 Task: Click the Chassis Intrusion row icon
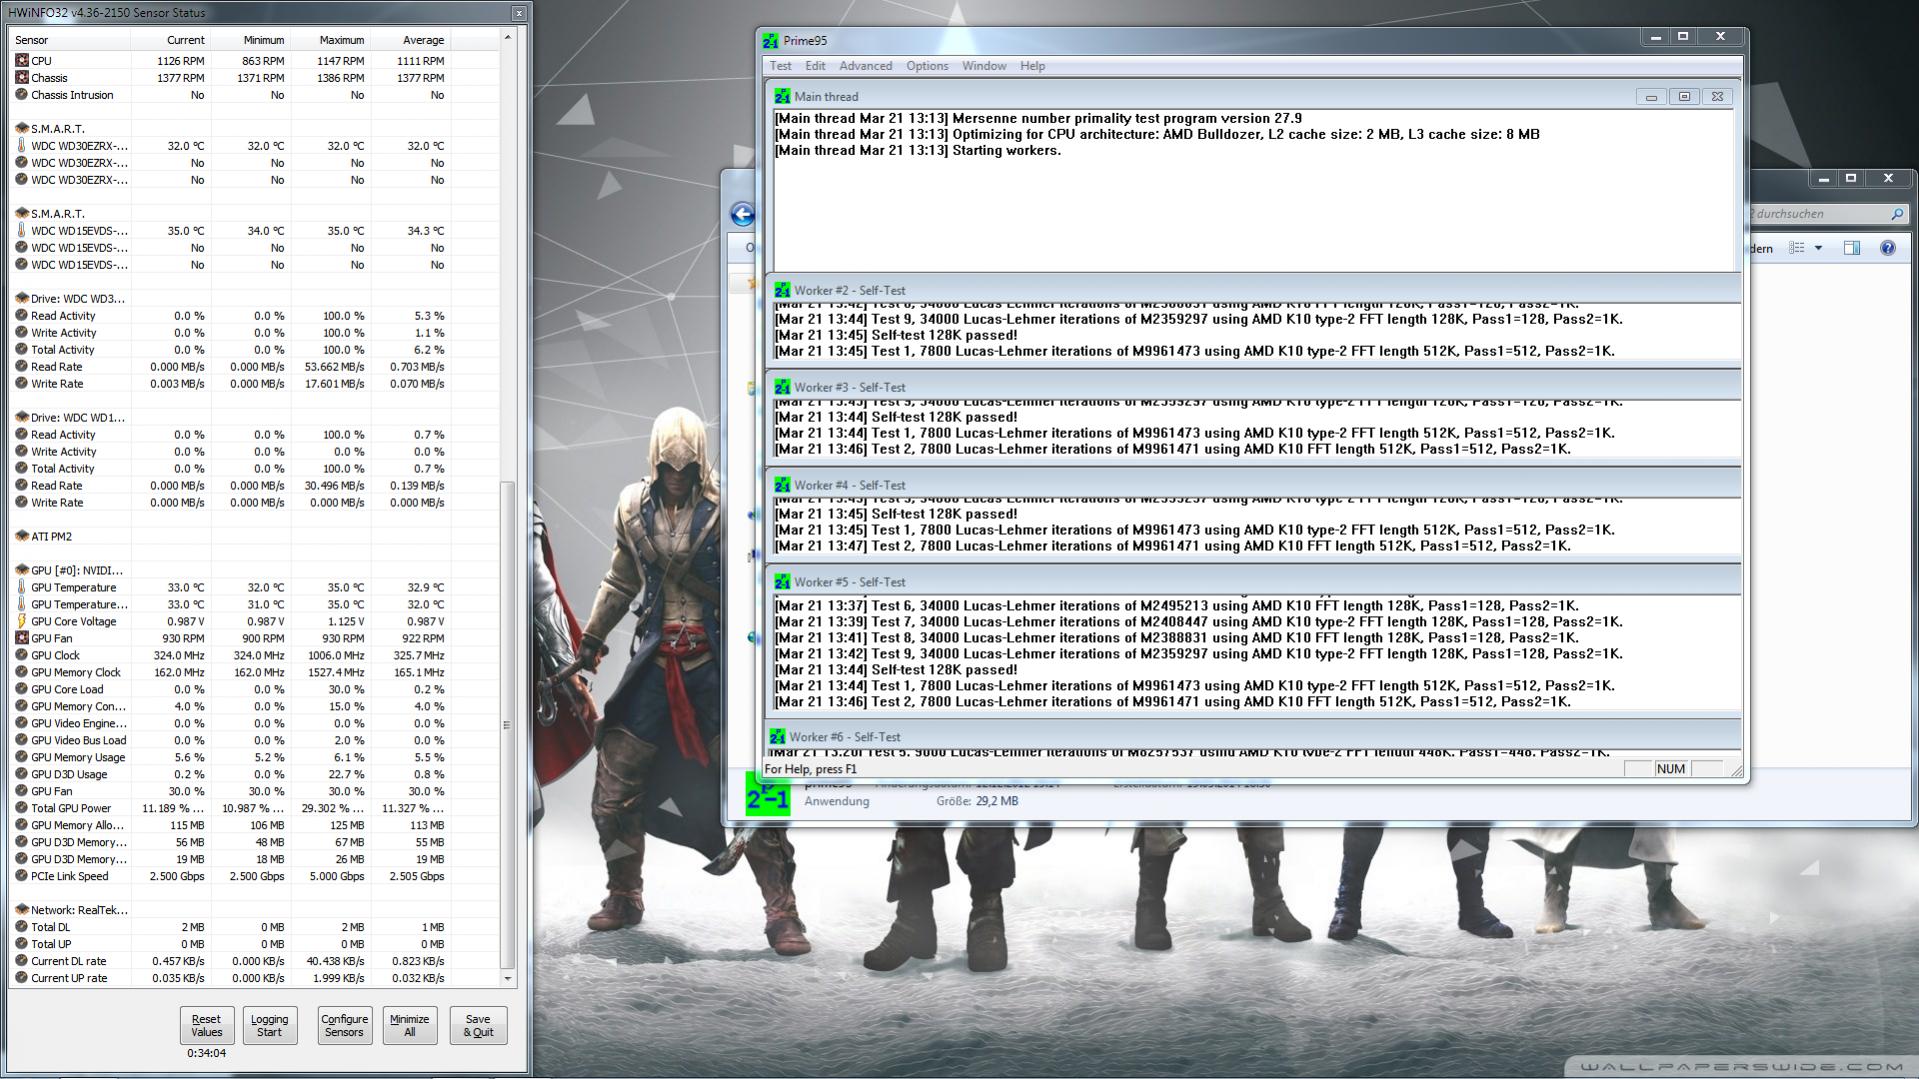tap(22, 95)
